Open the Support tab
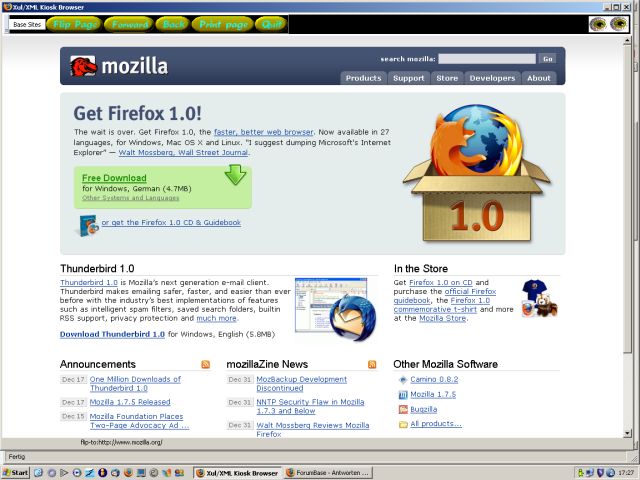Screen dimensions: 640x480 (x=409, y=78)
